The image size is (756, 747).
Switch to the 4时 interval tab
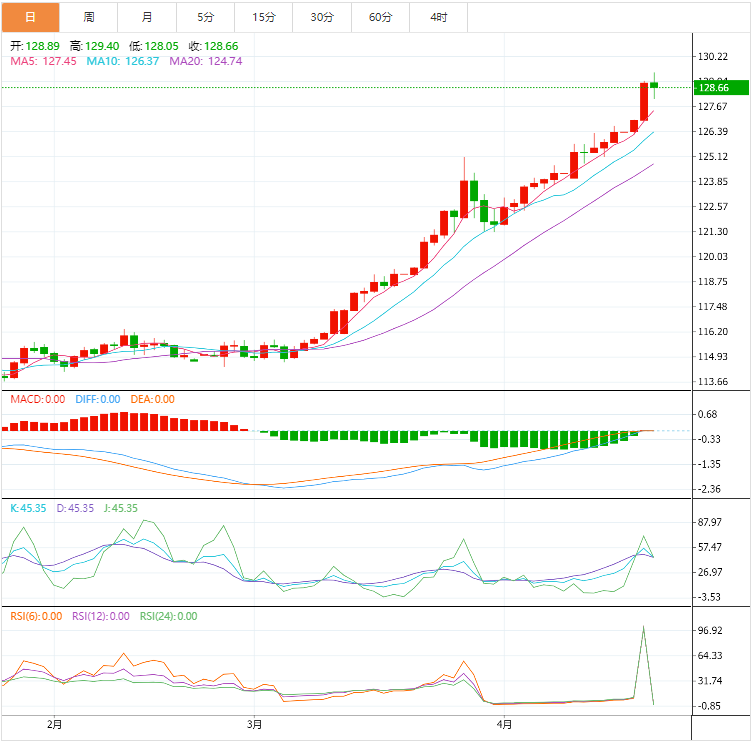(439, 17)
